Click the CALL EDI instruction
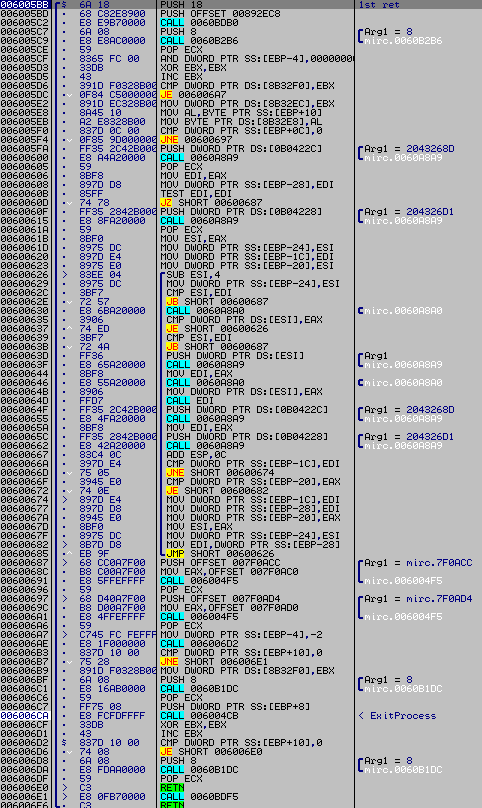482x808 pixels. (186, 400)
